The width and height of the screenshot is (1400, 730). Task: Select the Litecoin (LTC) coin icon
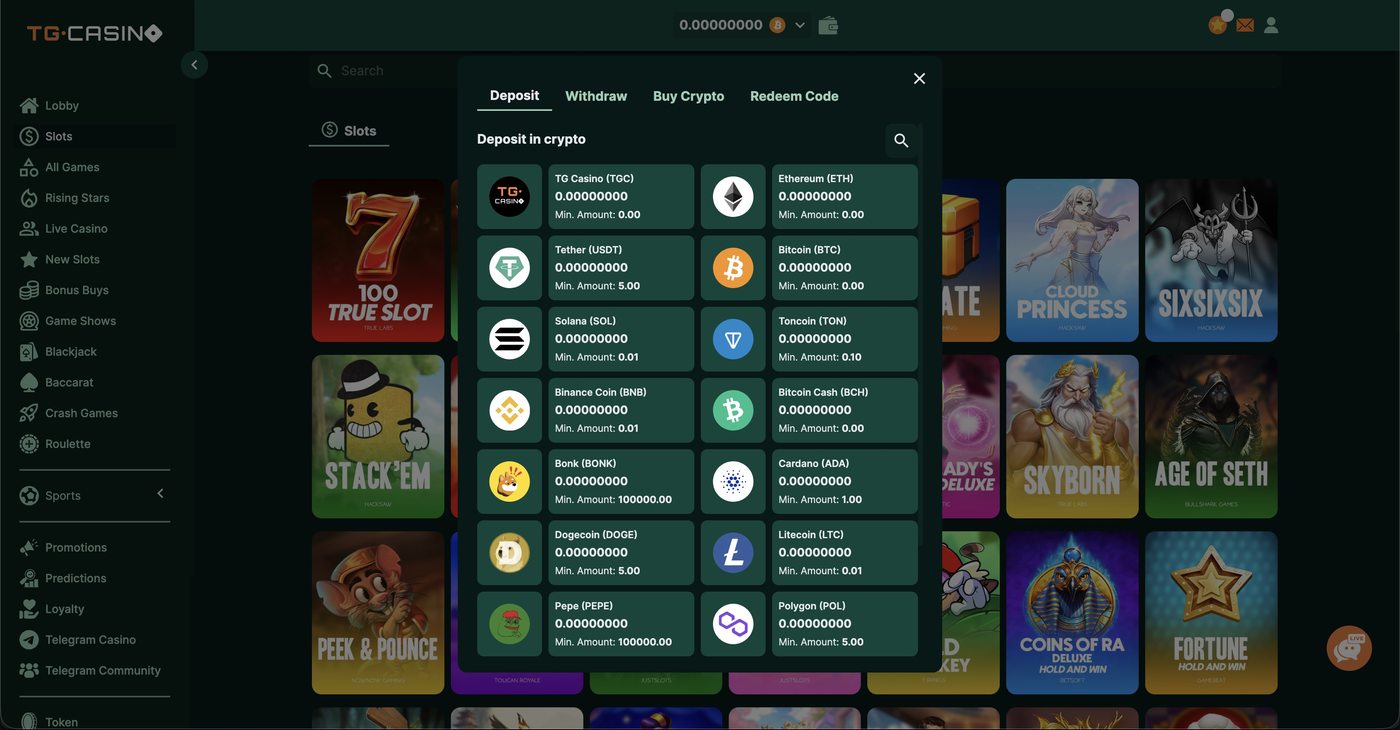tap(733, 552)
